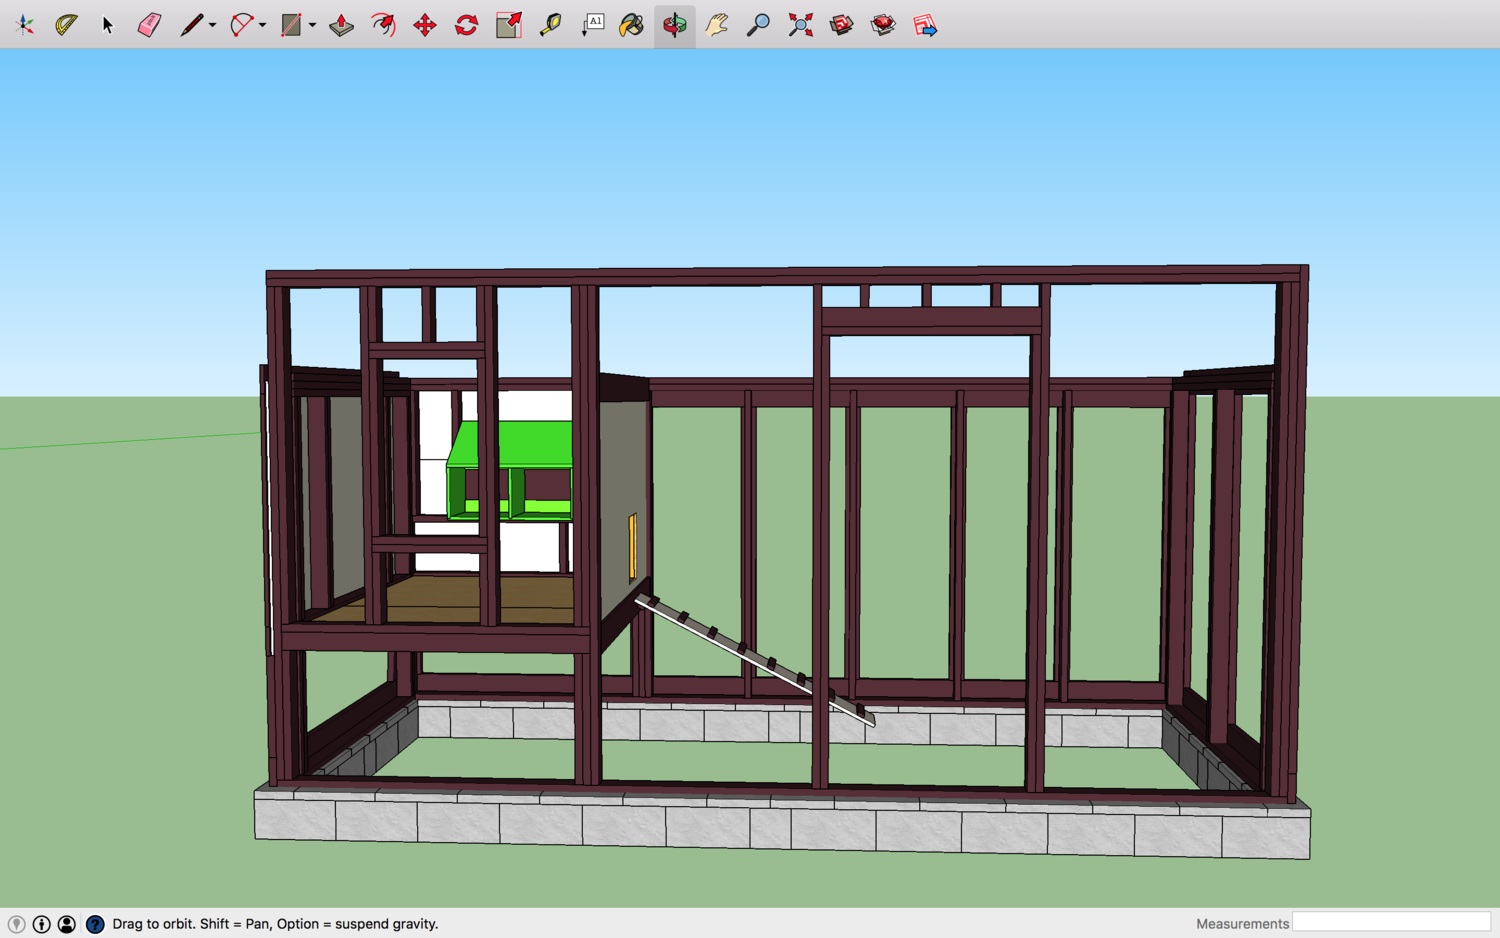Screen dimensions: 1500x938
Task: Toggle the Orbit tool in toolbar
Action: (675, 25)
